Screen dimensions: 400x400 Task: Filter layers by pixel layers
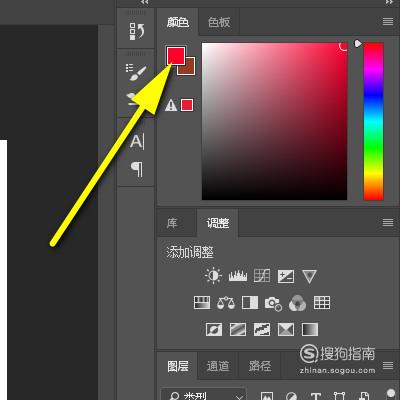pyautogui.click(x=267, y=396)
